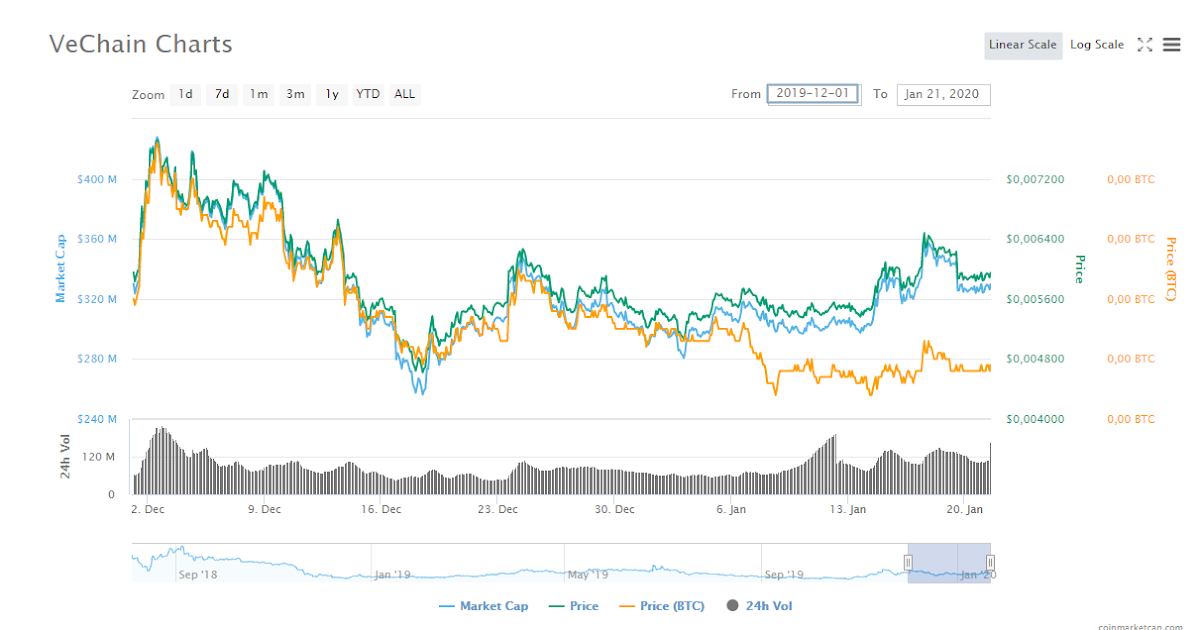Screen dimensions: 1200x630
Task: Set zoom range to YTD
Action: point(368,94)
